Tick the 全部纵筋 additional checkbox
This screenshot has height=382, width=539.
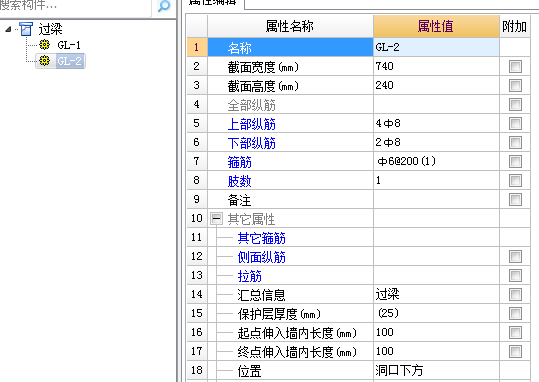tap(515, 104)
